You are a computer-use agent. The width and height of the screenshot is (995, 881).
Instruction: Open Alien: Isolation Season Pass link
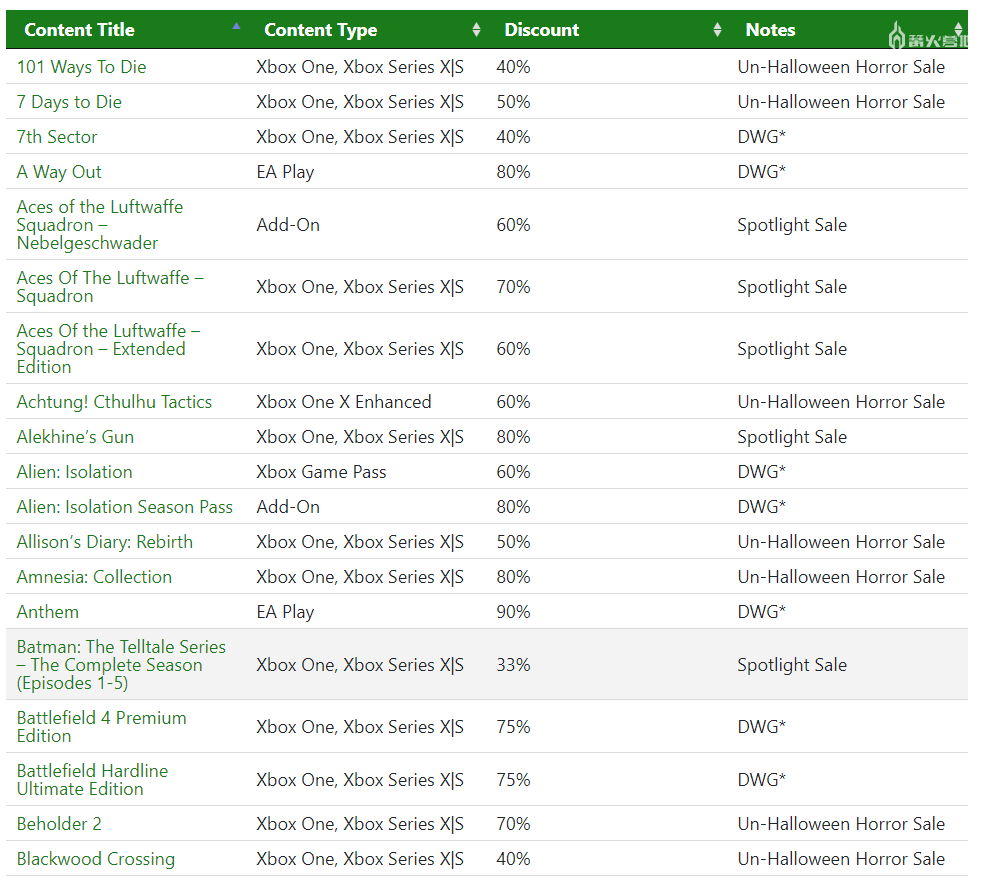(124, 507)
